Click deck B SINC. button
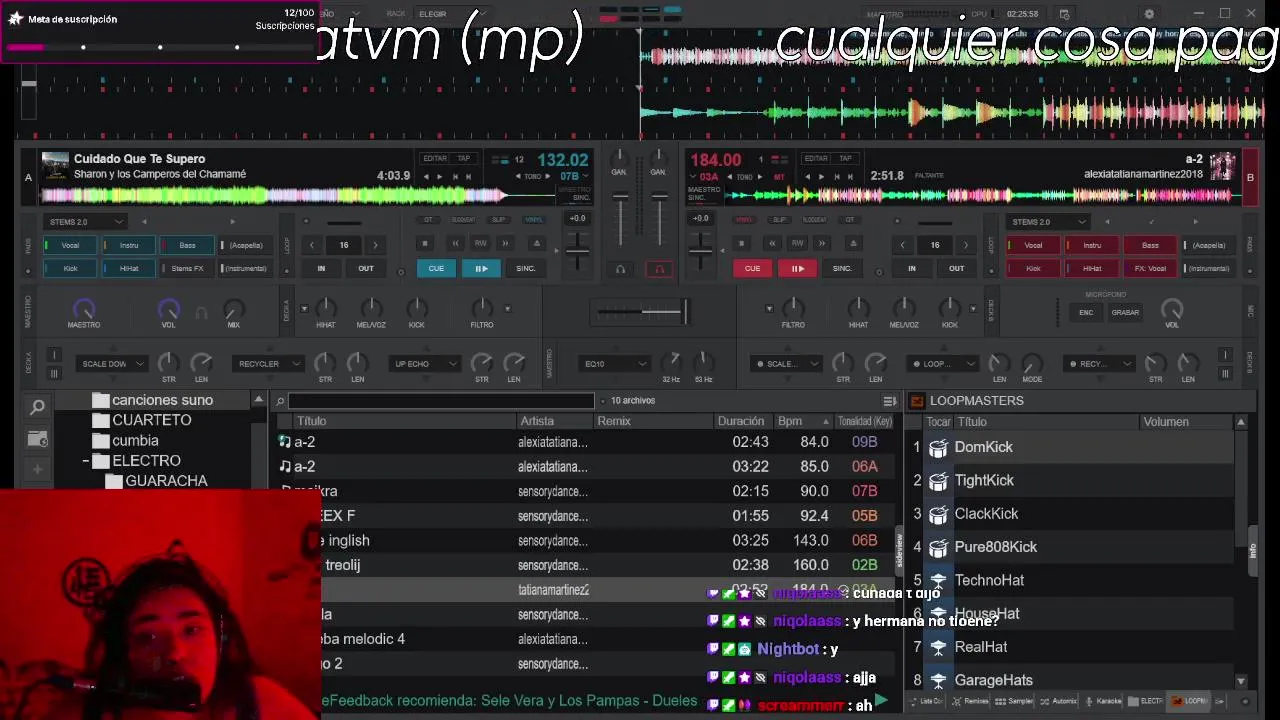This screenshot has height=720, width=1280. (842, 268)
